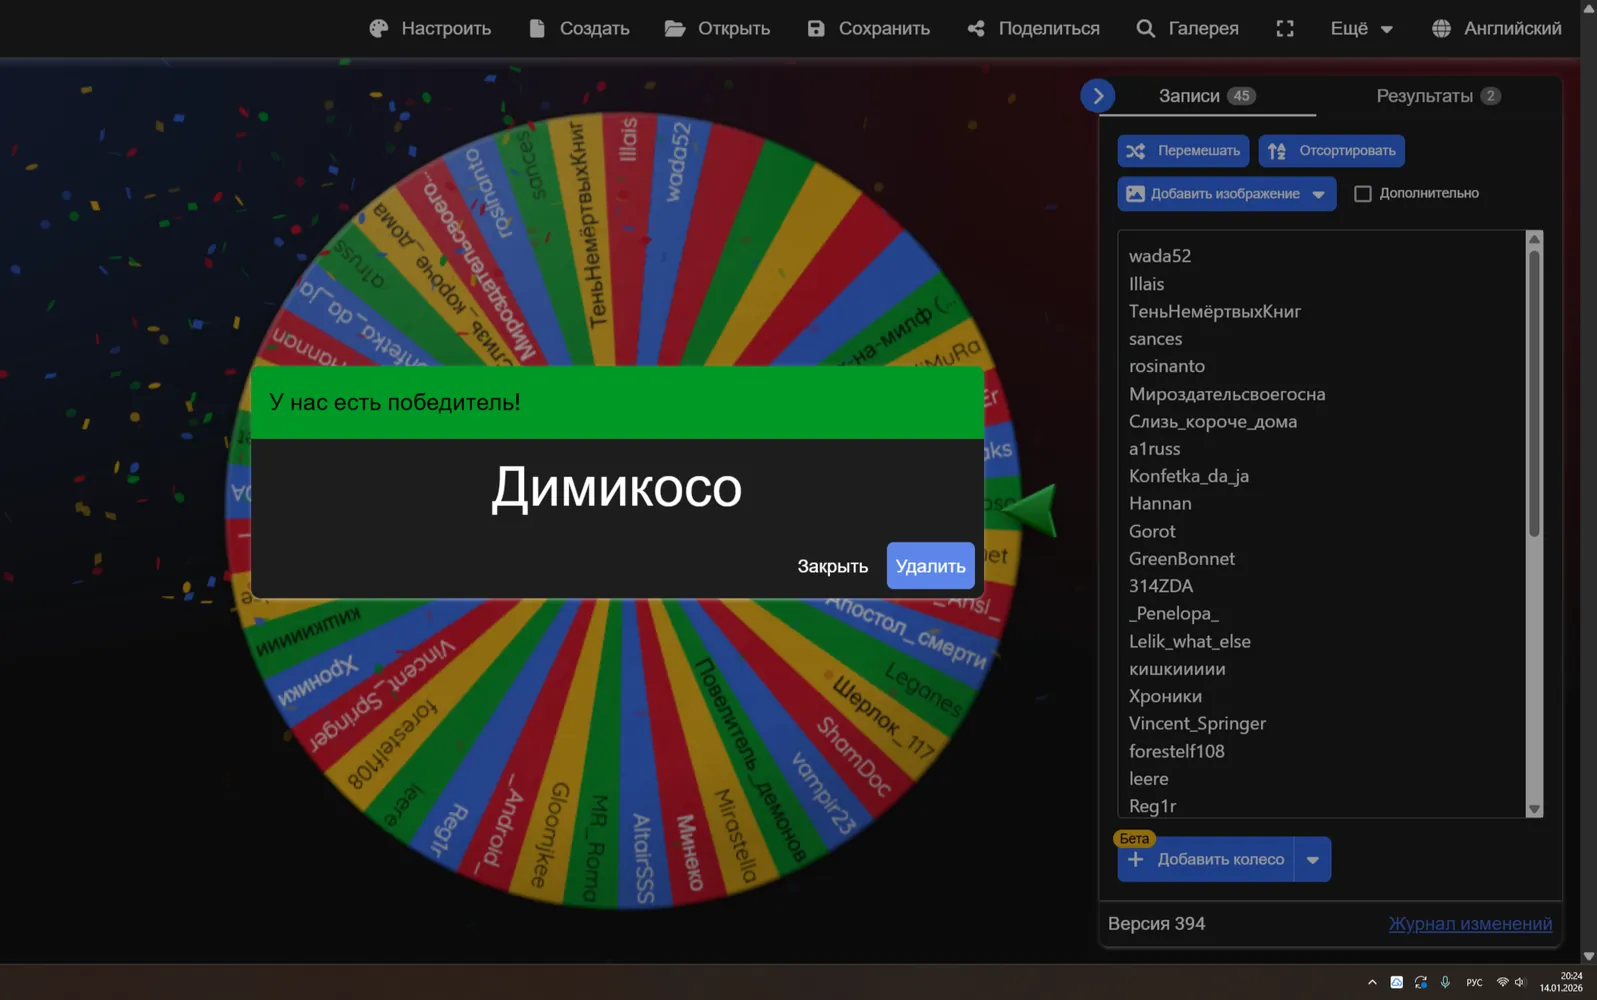Click the open folder icon
Viewport: 1597px width, 1000px height.
pyautogui.click(x=675, y=28)
